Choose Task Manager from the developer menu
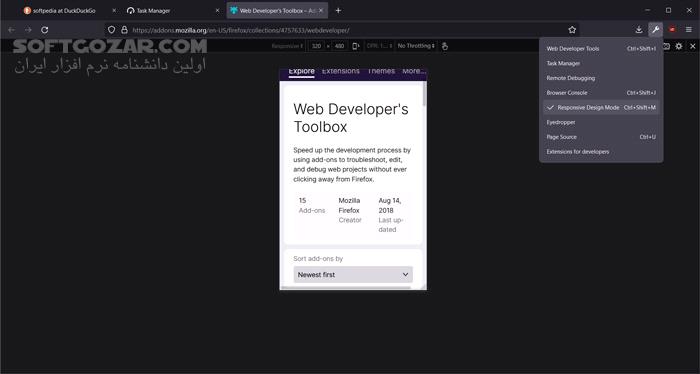Viewport: 700px width, 374px height. pos(601,63)
